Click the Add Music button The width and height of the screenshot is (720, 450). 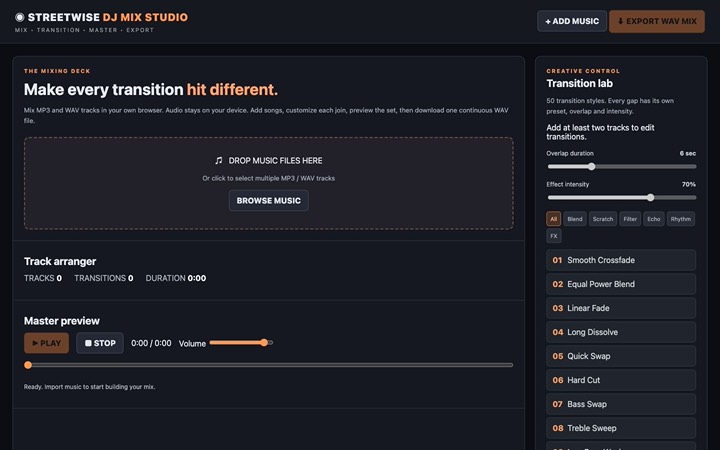coord(572,21)
